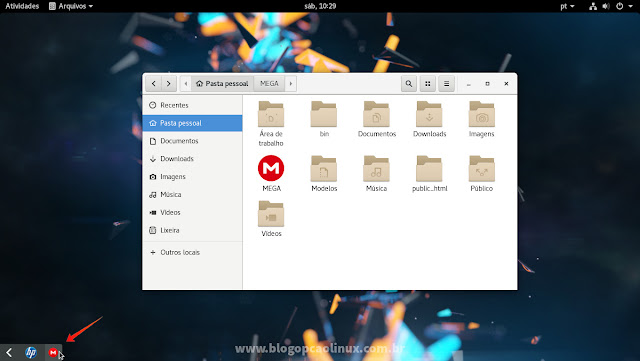Viewport: 640px width, 361px height.
Task: Open the hamburger menu in Files
Action: point(447,84)
